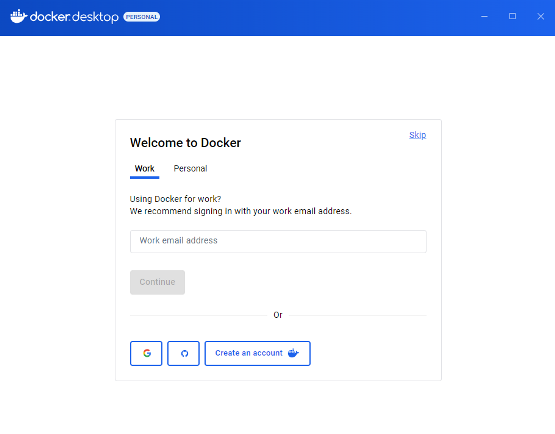555x434 pixels.
Task: Click the whale icon beside Create an account
Action: pyautogui.click(x=293, y=353)
